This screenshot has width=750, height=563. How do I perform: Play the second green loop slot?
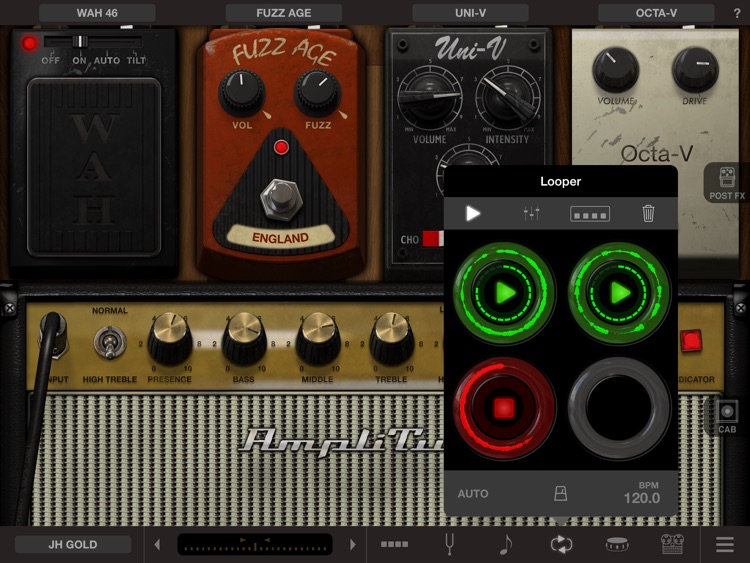(619, 293)
